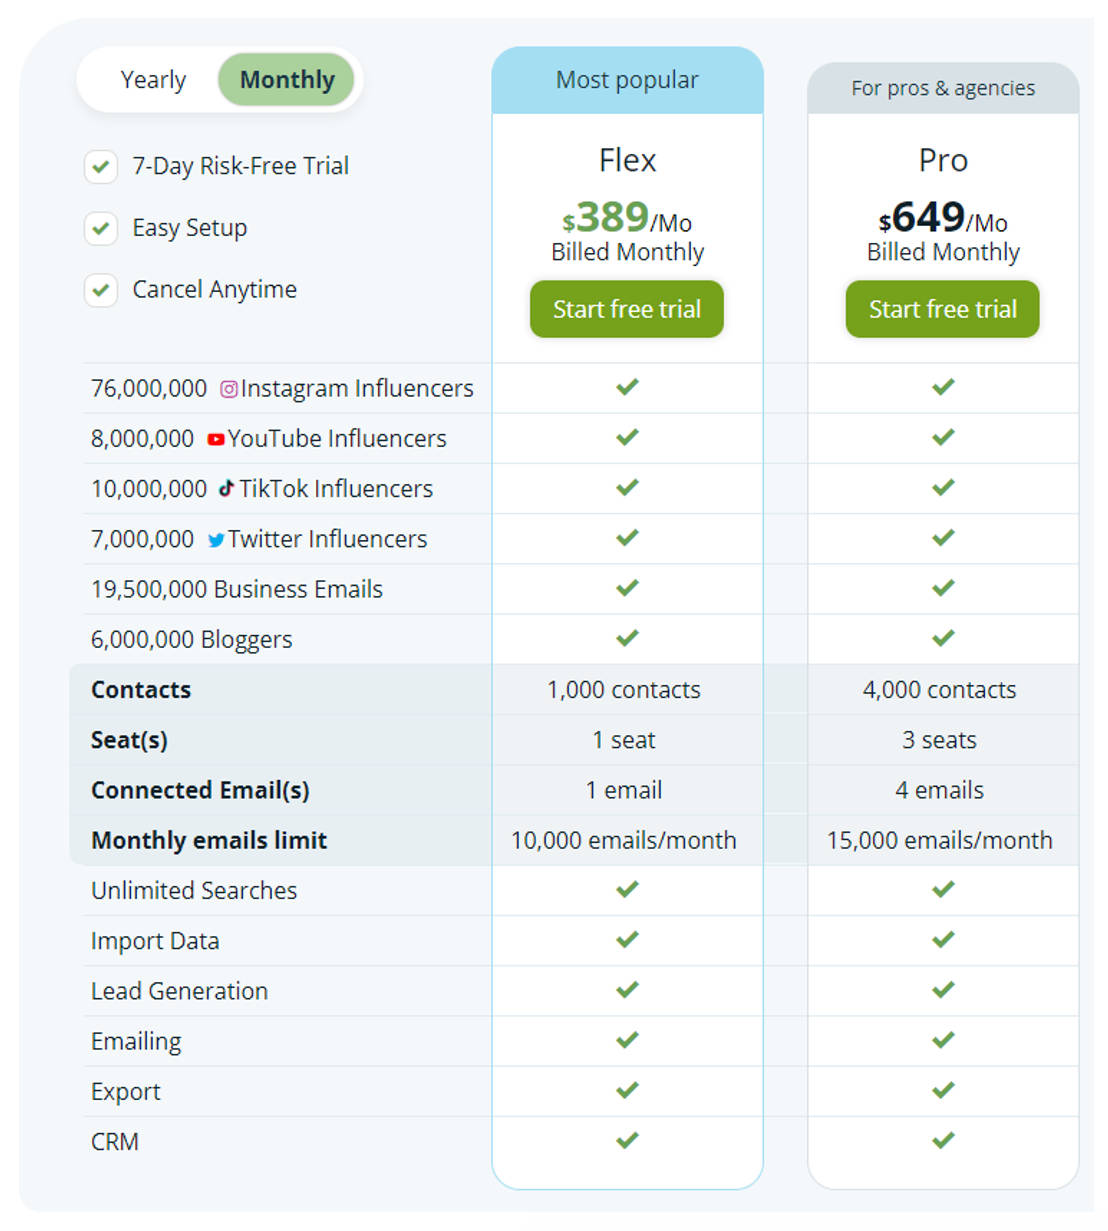Switch billing to Yearly
Screen dimensions: 1108x1231
tap(153, 80)
